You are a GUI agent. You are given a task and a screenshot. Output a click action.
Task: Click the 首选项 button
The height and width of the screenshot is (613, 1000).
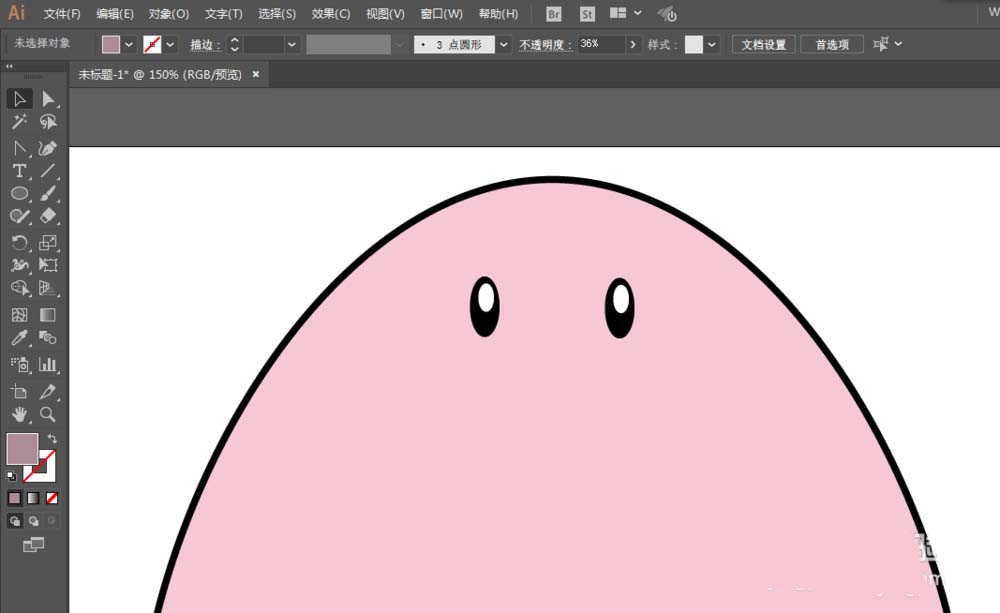point(832,44)
